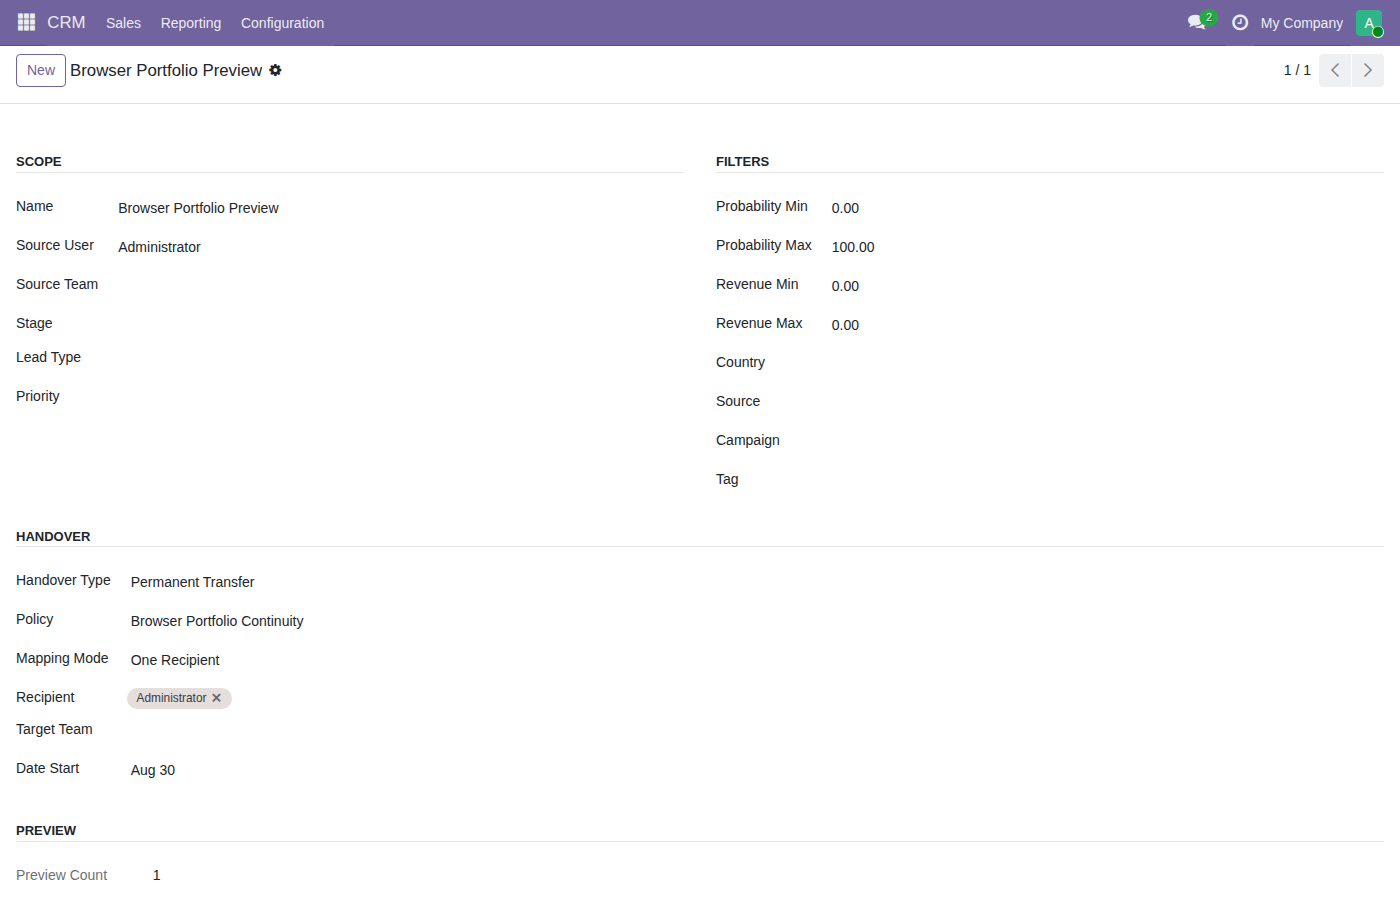This screenshot has width=1400, height=900.
Task: Click the PREVIEW section heading
Action: pyautogui.click(x=46, y=830)
